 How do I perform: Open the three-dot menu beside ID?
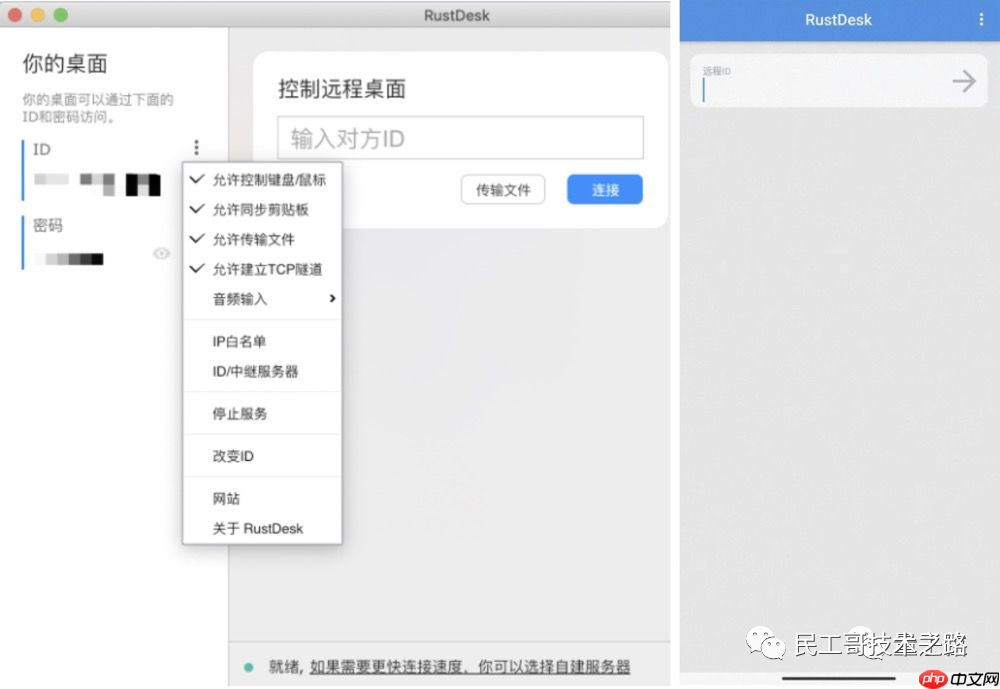pos(196,147)
